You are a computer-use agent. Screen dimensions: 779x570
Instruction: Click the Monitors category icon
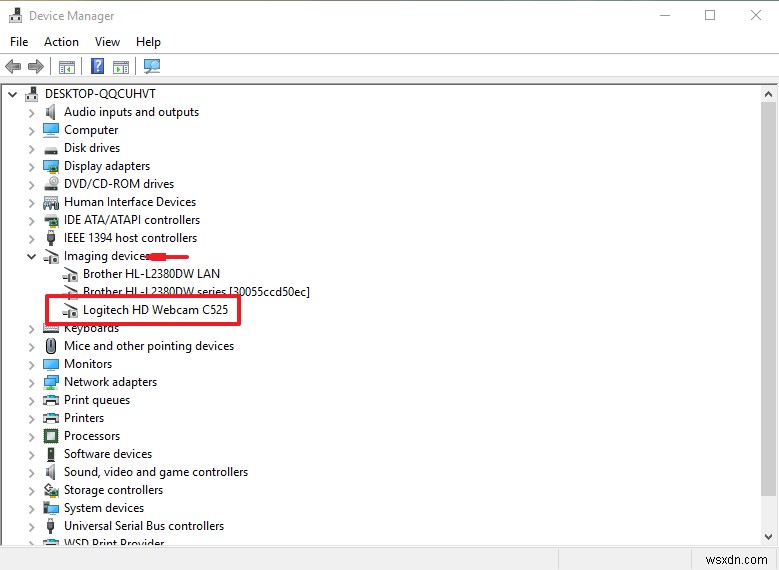coord(51,364)
